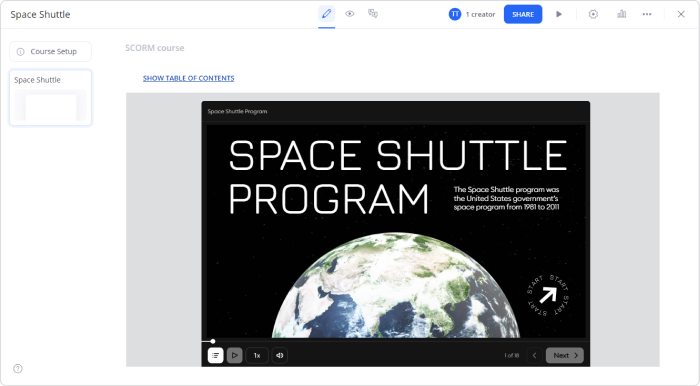Click SHOW TABLE OF CONTENTS link
Screen dimensions: 700x386
[188, 78]
